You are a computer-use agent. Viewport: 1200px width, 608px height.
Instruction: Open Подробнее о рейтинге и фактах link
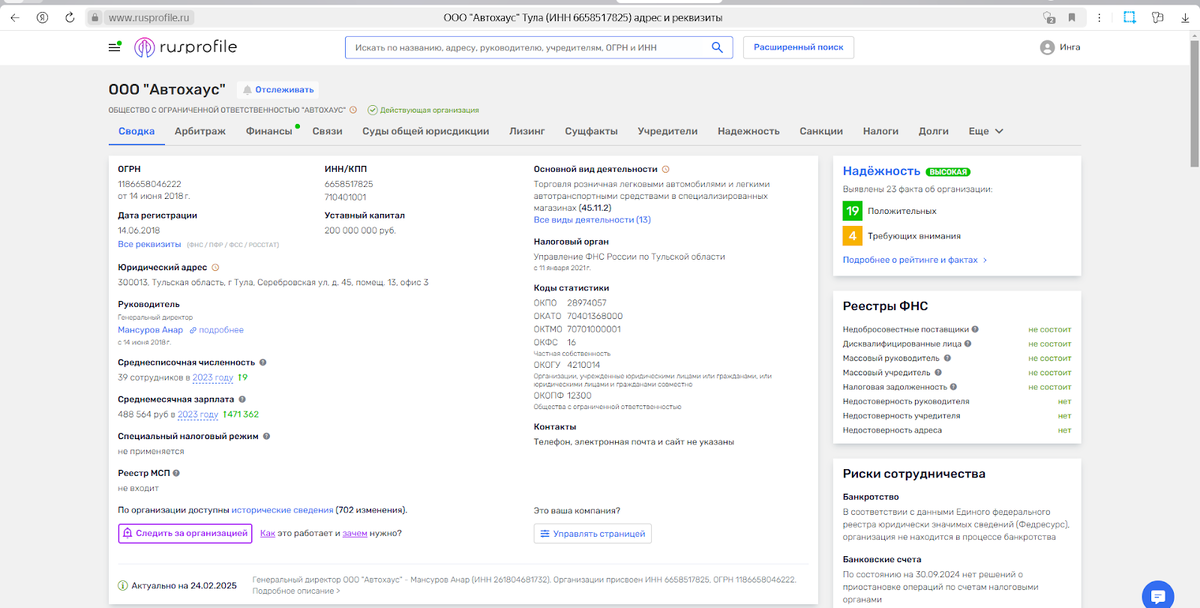[915, 259]
